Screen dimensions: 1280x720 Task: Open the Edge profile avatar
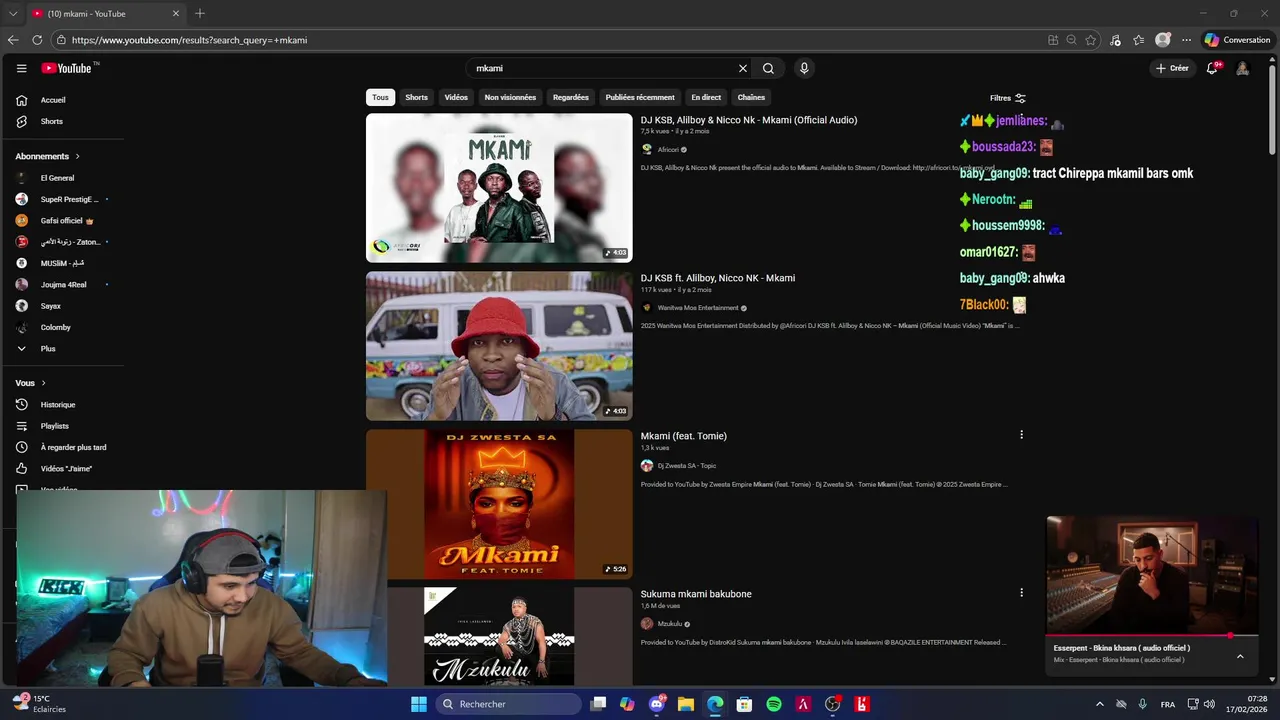click(x=1163, y=40)
